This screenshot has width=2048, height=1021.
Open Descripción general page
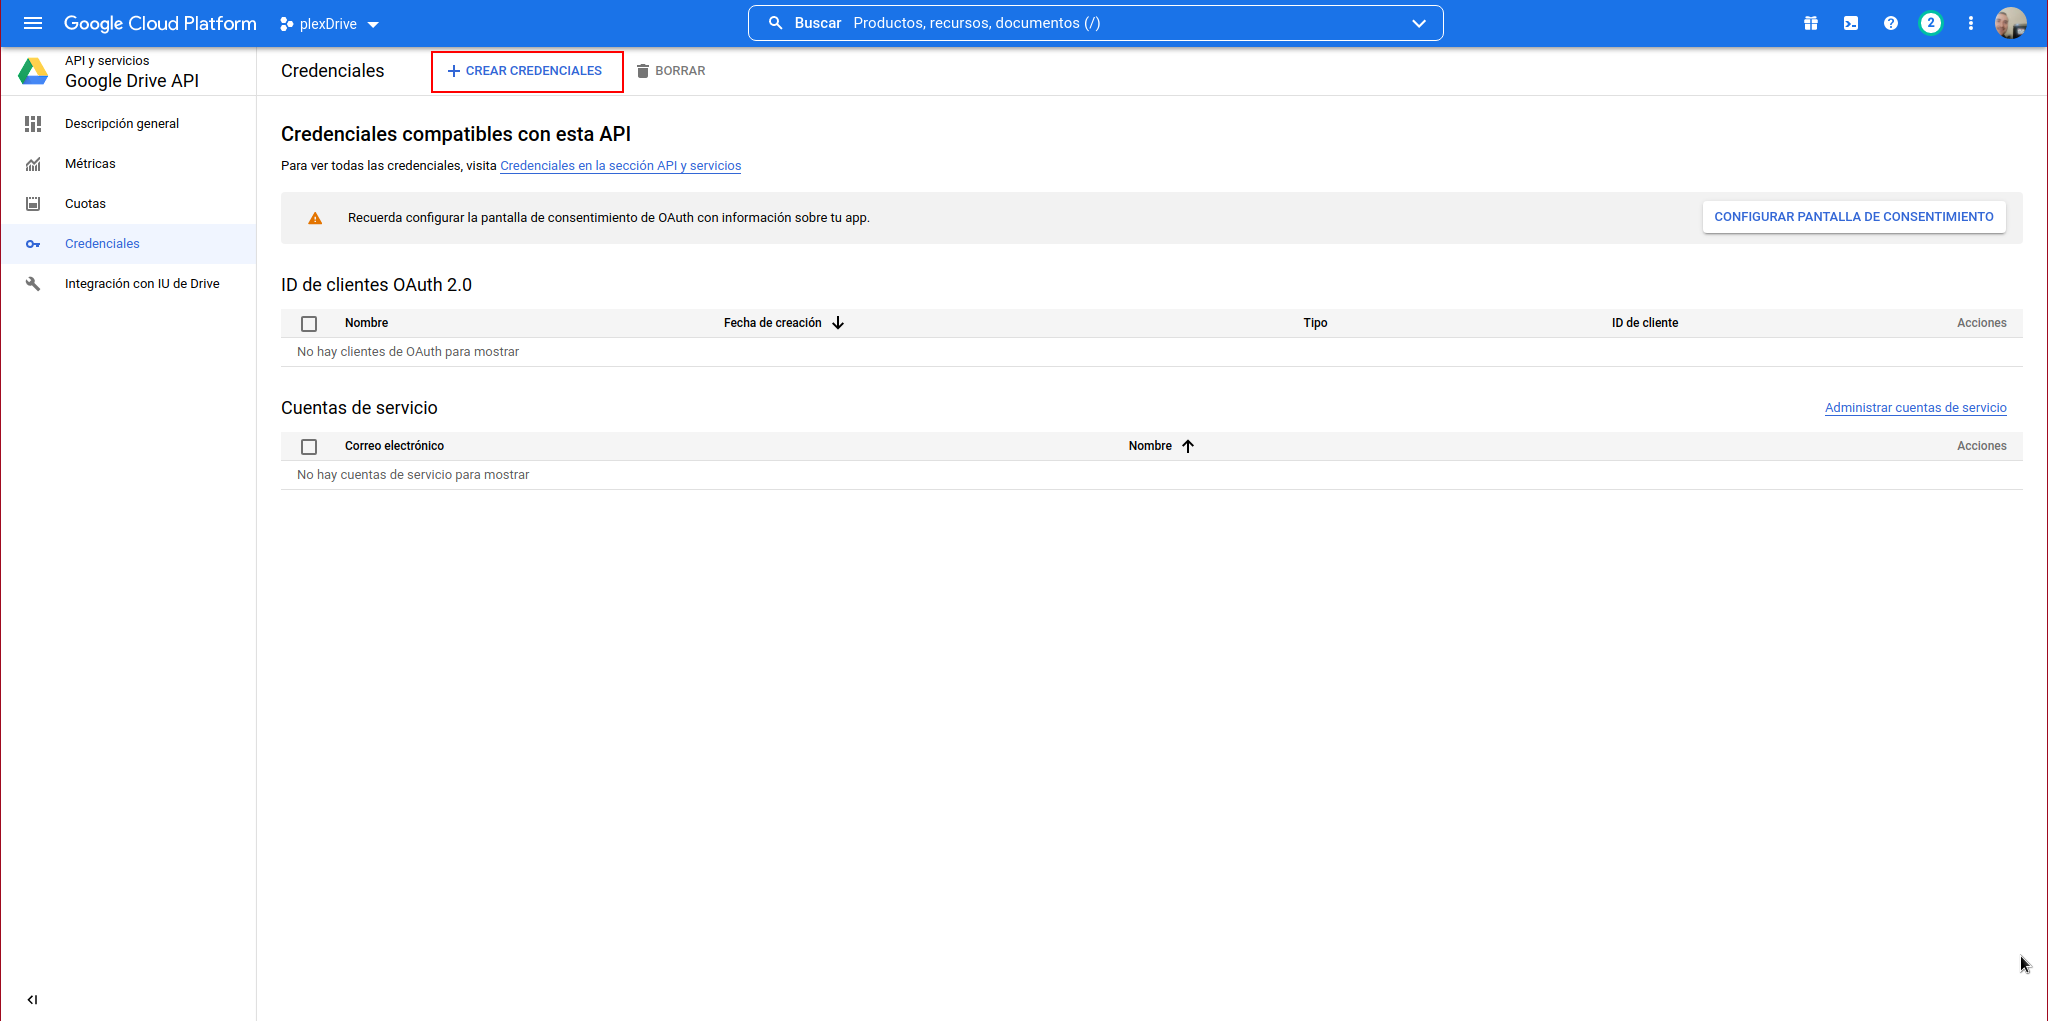coord(122,124)
